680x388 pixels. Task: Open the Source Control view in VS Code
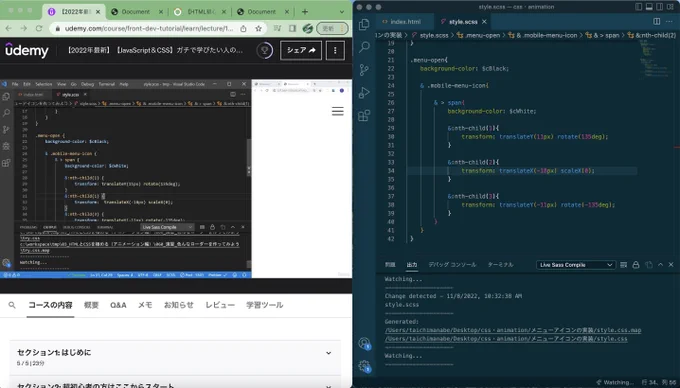pos(364,69)
